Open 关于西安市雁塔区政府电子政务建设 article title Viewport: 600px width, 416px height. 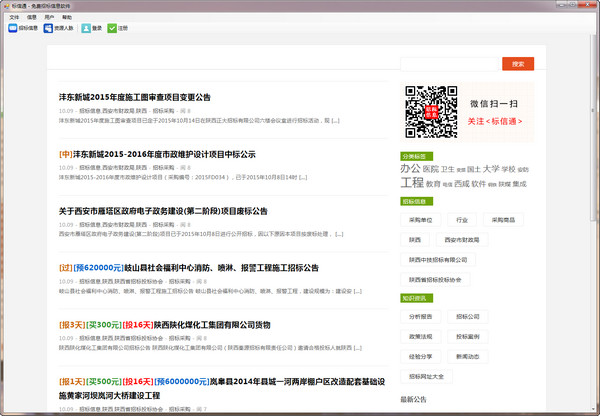tap(163, 211)
